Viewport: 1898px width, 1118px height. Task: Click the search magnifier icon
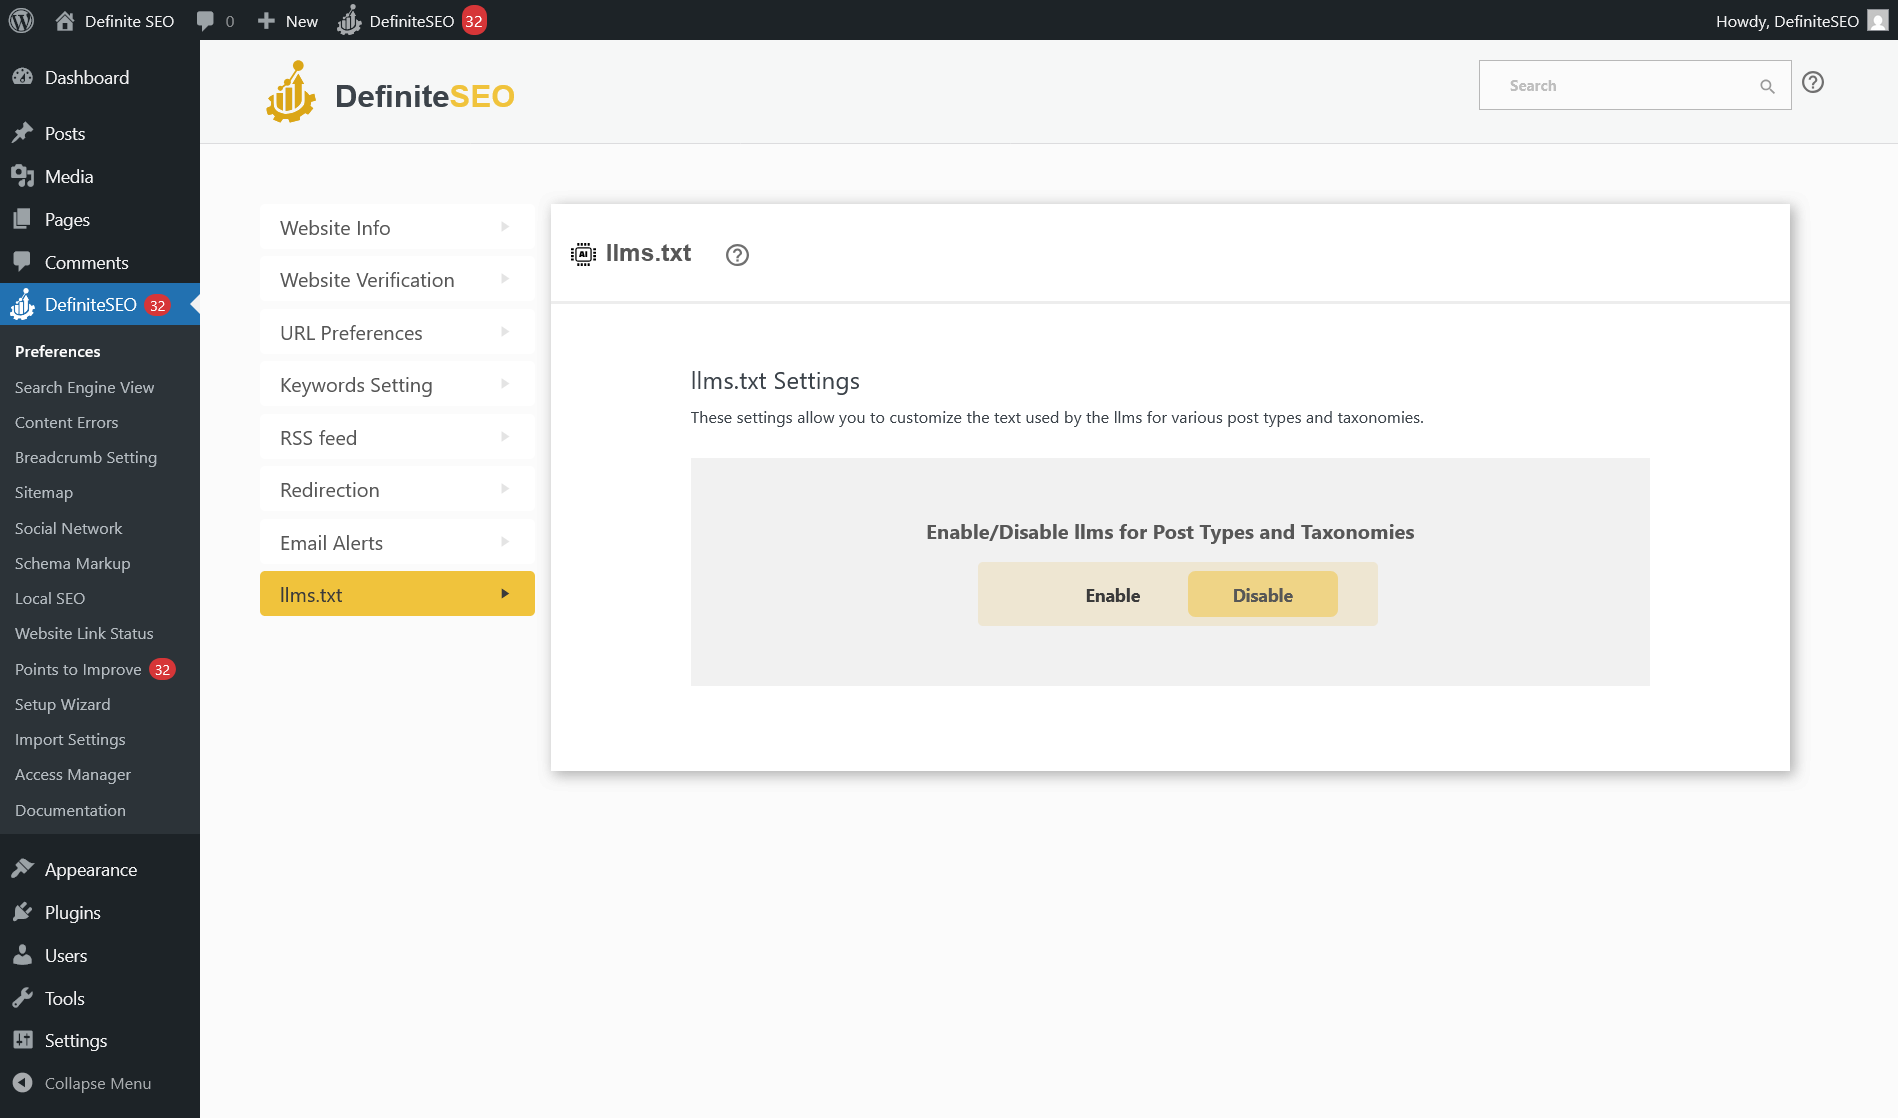1767,86
